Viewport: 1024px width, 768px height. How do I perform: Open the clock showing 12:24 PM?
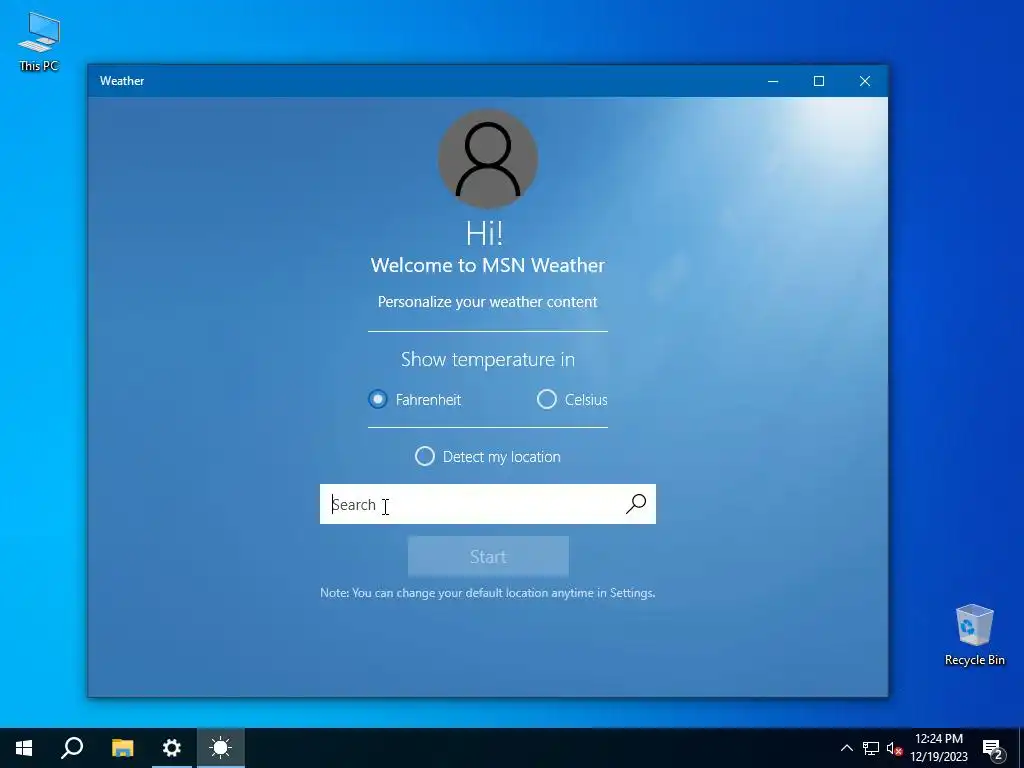(x=939, y=748)
